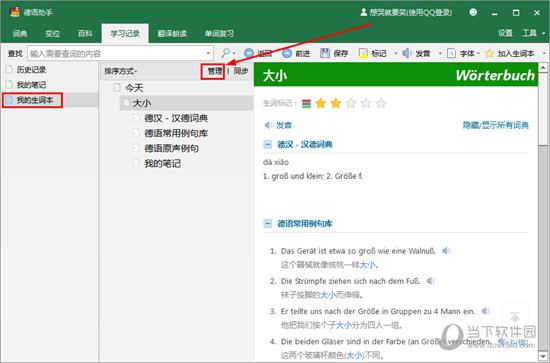Set word rating to three stars
Viewport: 550px width, 363px height.
(351, 103)
